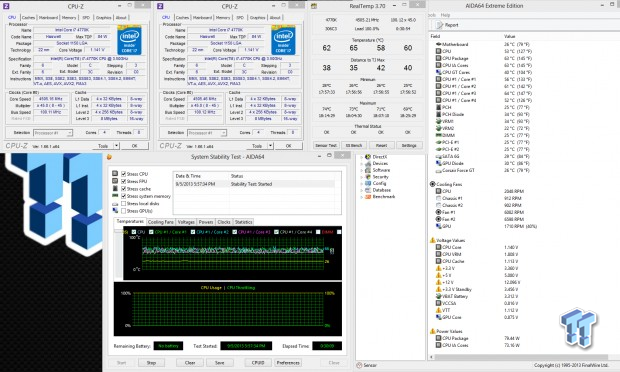This screenshot has height=372, width=620.
Task: Toggle the Stress system memory checkbox
Action: pos(124,196)
